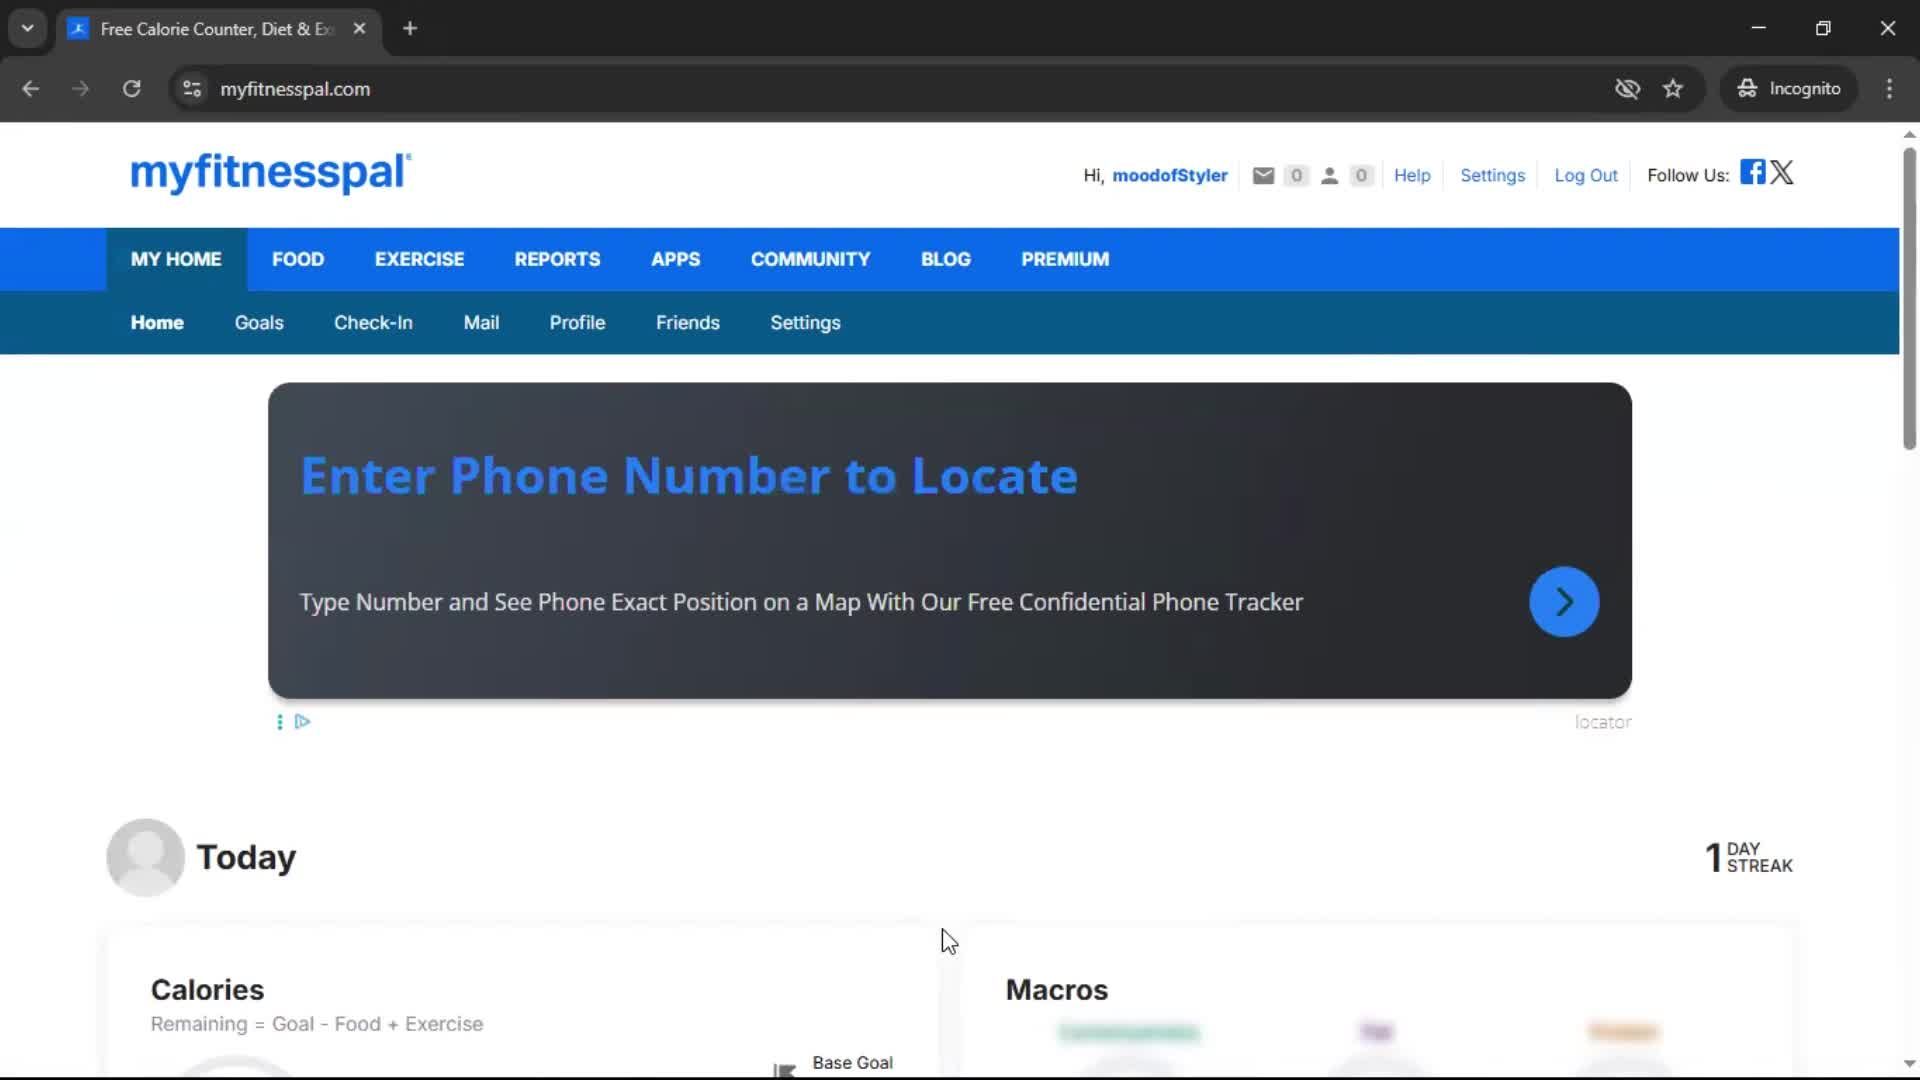Viewport: 1920px width, 1080px height.
Task: Click the 1 DAY STREAK indicator
Action: pyautogui.click(x=1749, y=857)
